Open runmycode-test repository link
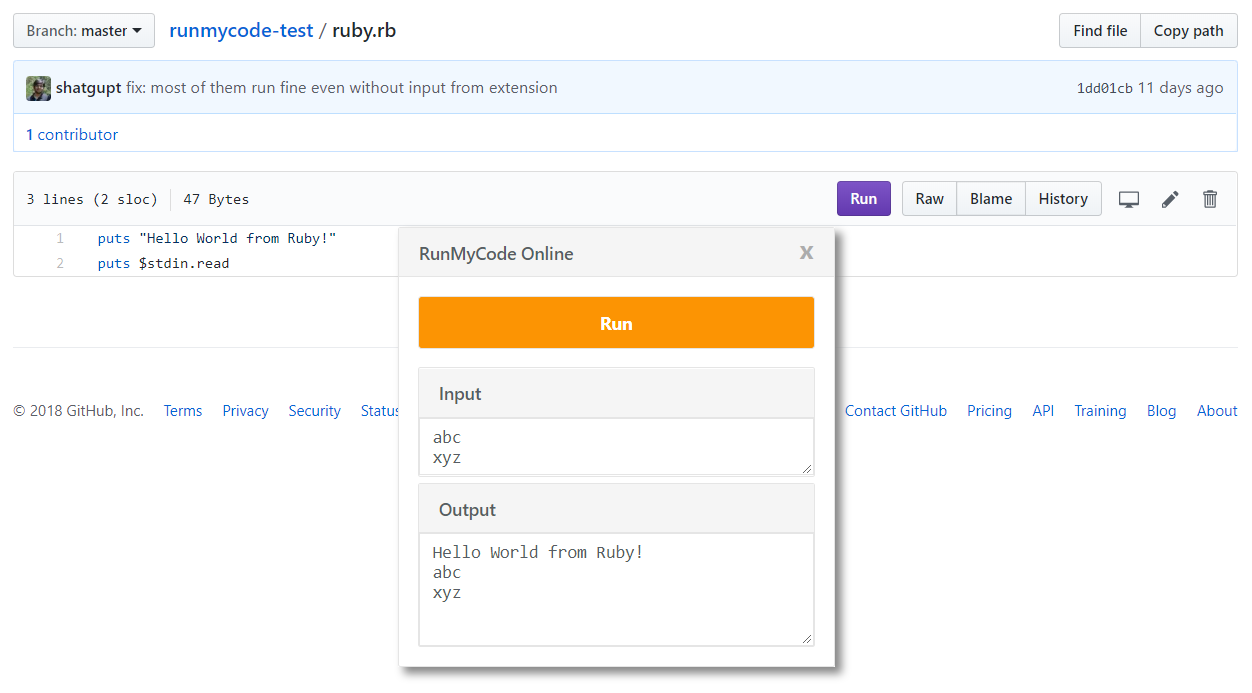The height and width of the screenshot is (693, 1252). [241, 31]
